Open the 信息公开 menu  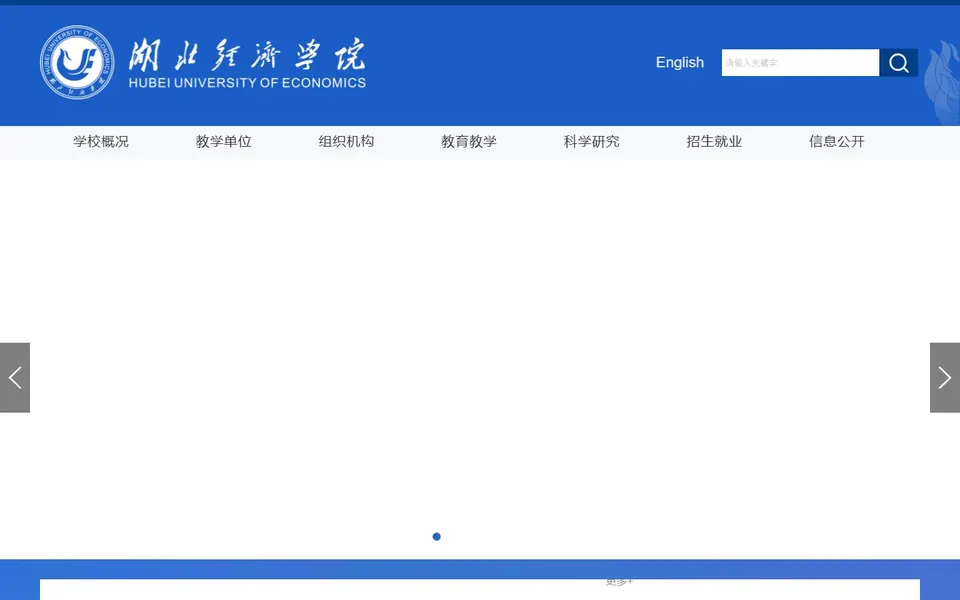tap(837, 141)
